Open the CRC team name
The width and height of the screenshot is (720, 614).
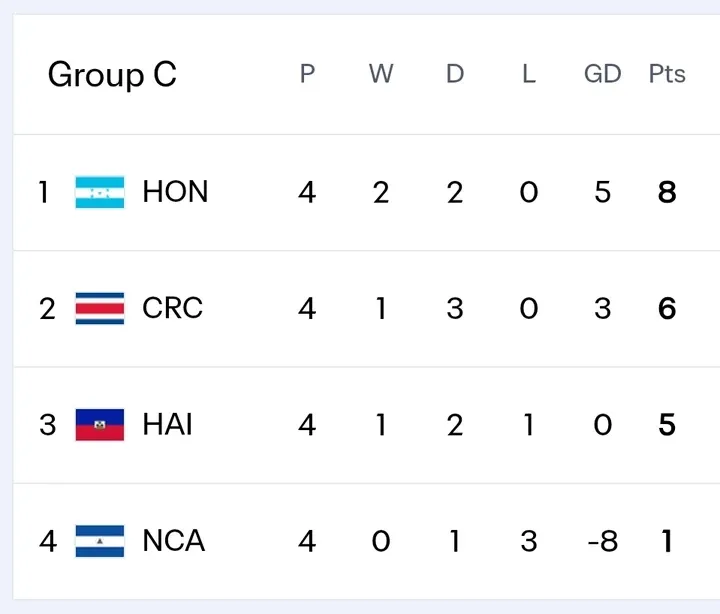pyautogui.click(x=172, y=308)
